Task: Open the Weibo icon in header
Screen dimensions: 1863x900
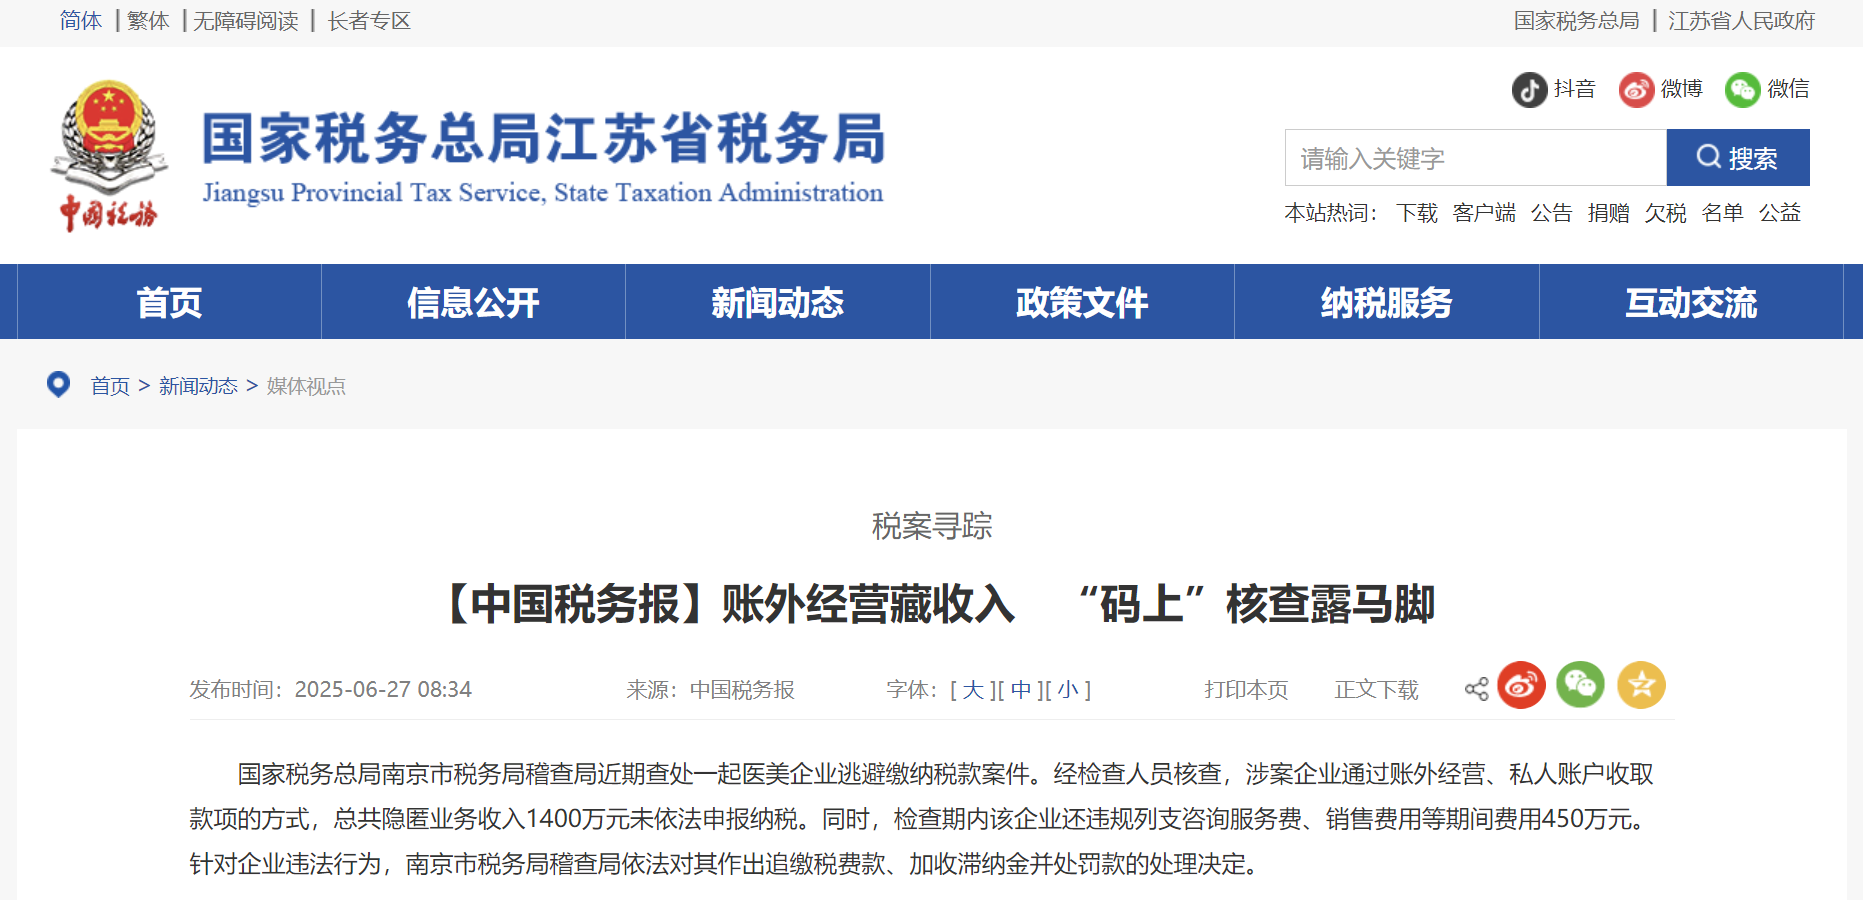Action: [x=1636, y=90]
